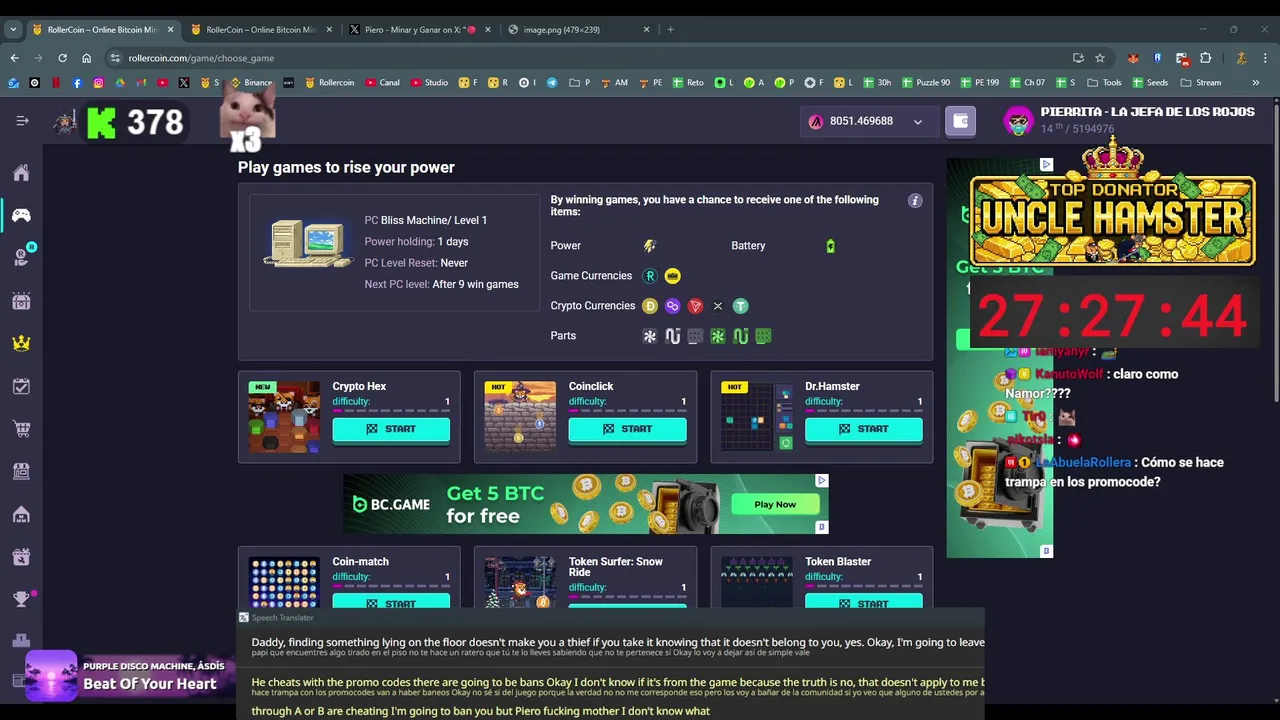Click the wallet icon button
This screenshot has height=720, width=1280.
click(961, 121)
